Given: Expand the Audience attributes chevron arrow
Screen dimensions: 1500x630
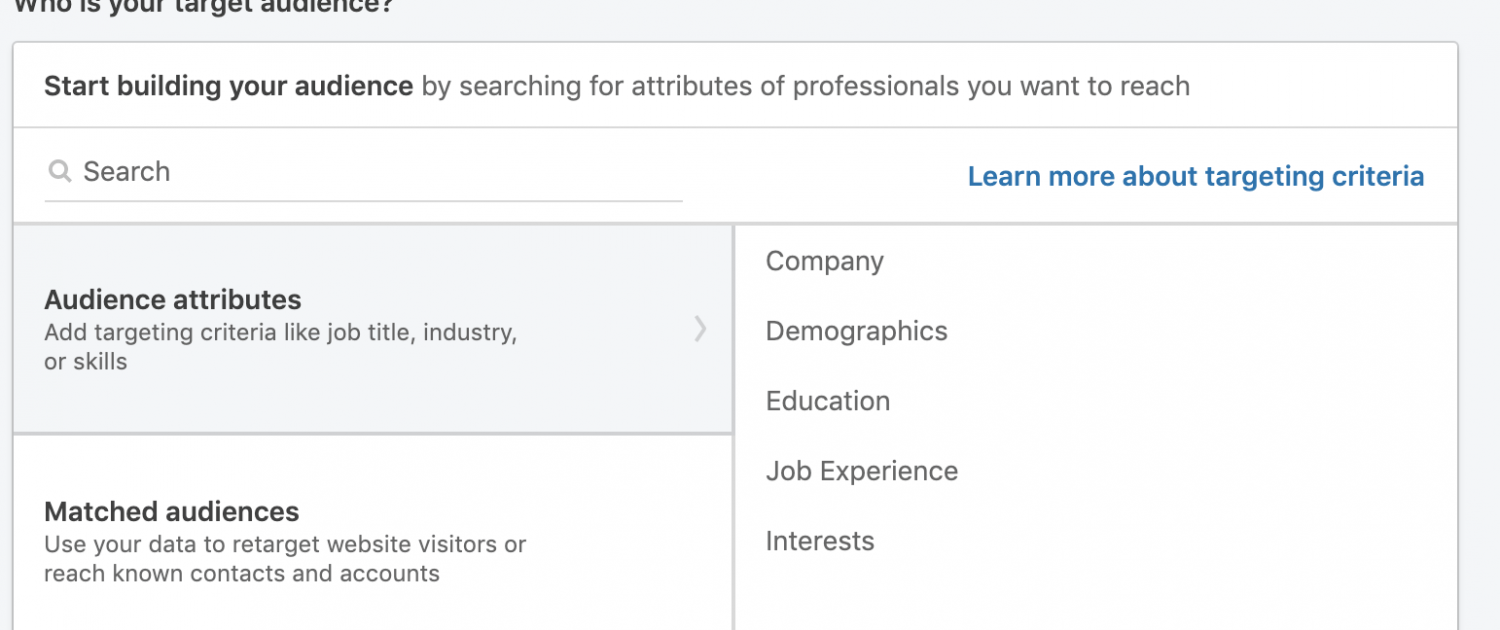Looking at the screenshot, I should [x=700, y=329].
